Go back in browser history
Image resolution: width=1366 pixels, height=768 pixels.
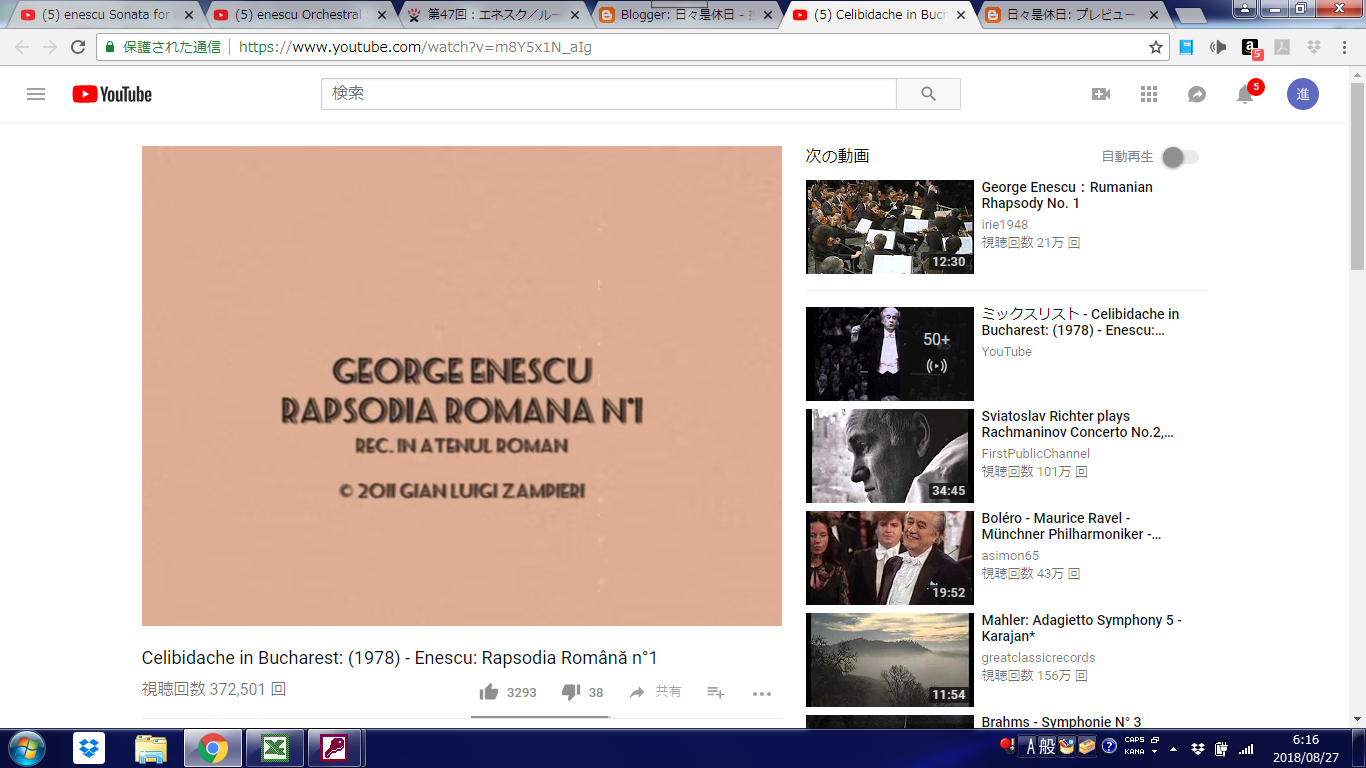click(21, 47)
